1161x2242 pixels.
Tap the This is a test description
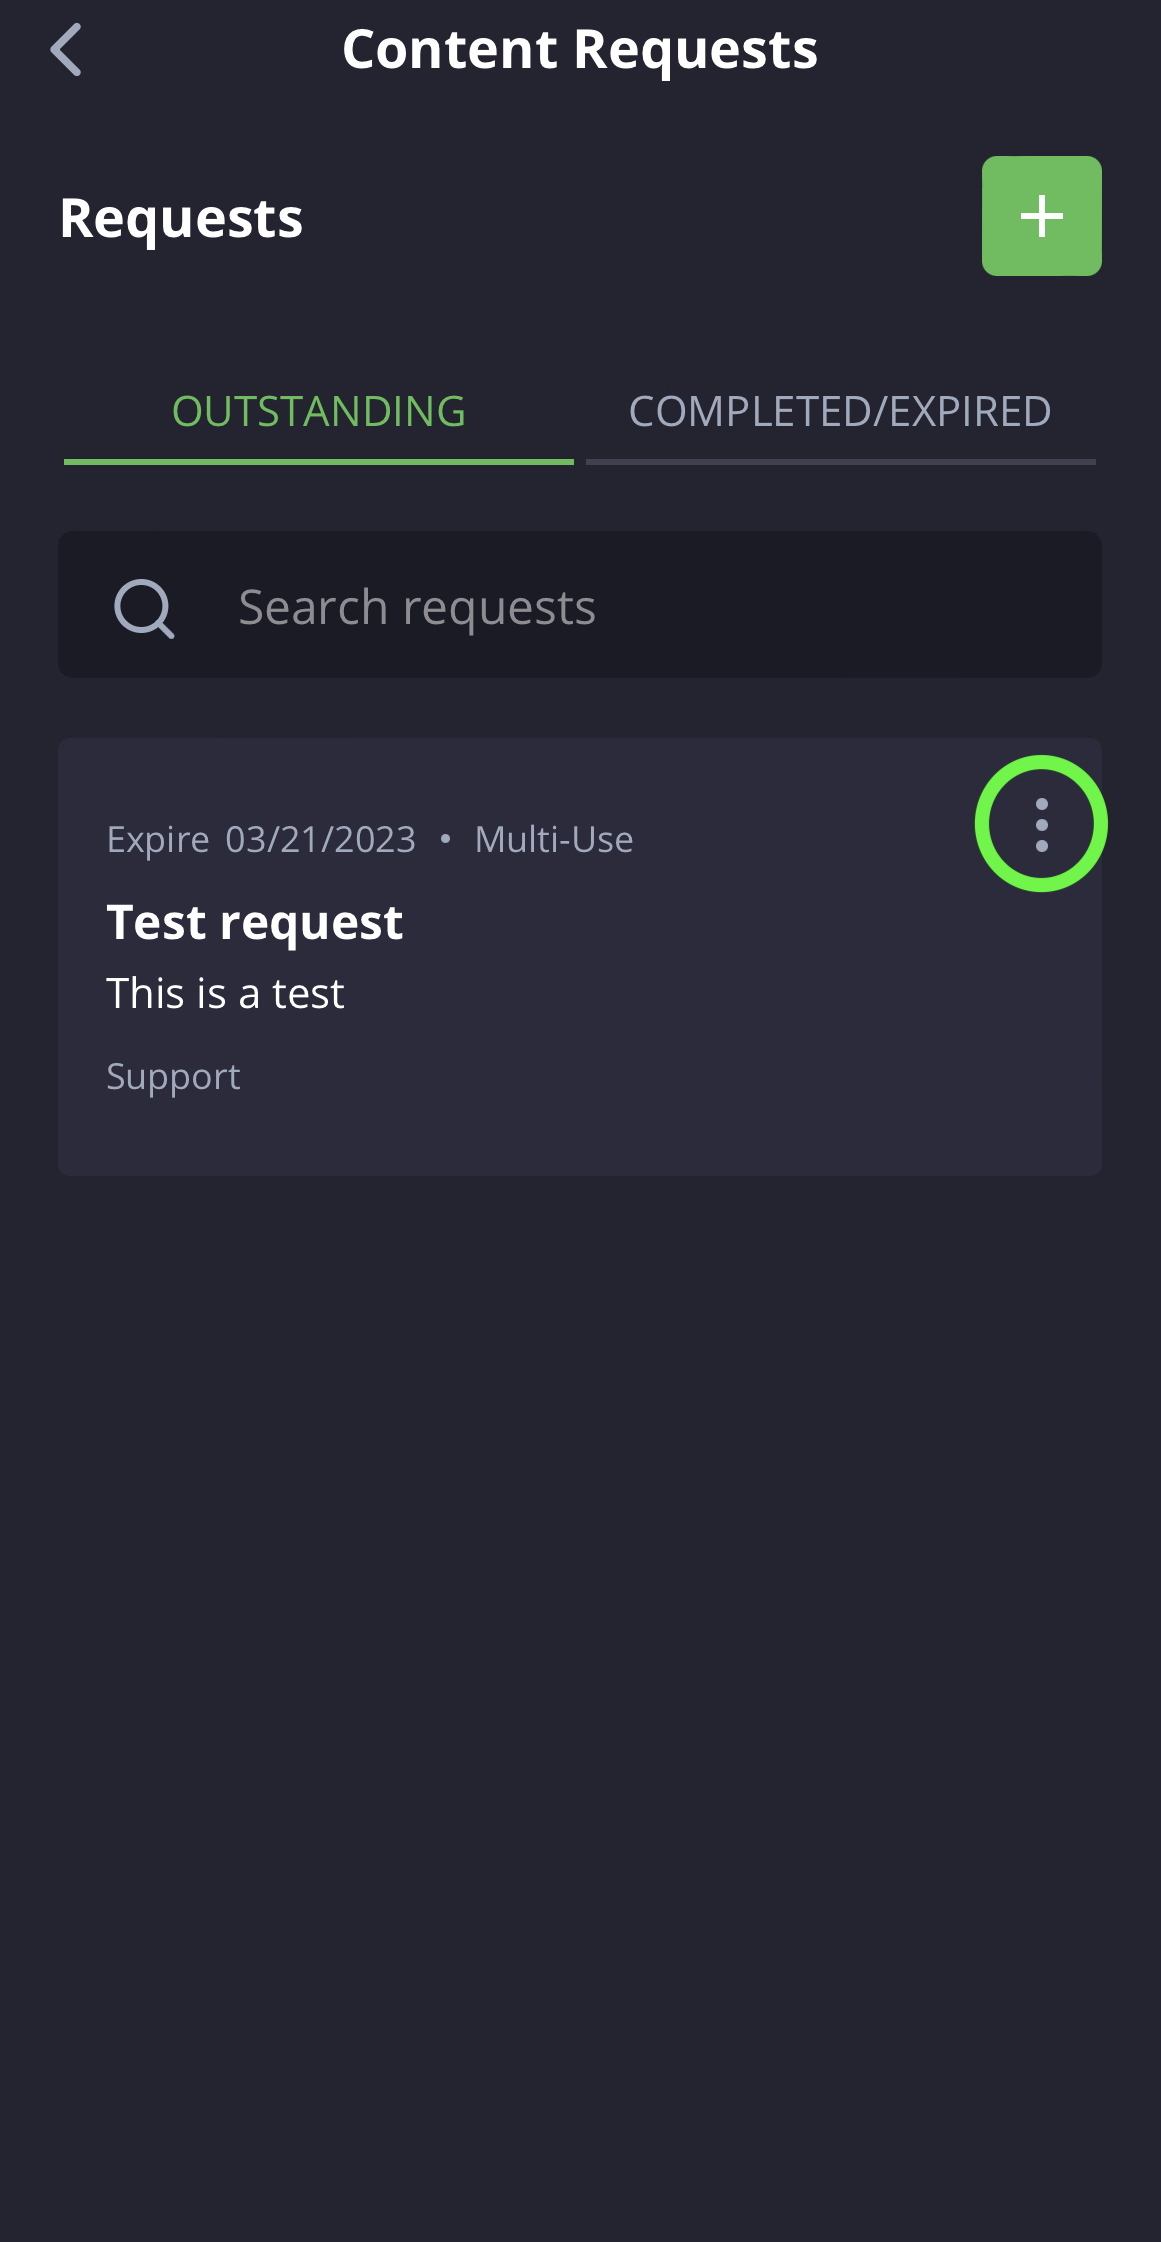coord(226,994)
